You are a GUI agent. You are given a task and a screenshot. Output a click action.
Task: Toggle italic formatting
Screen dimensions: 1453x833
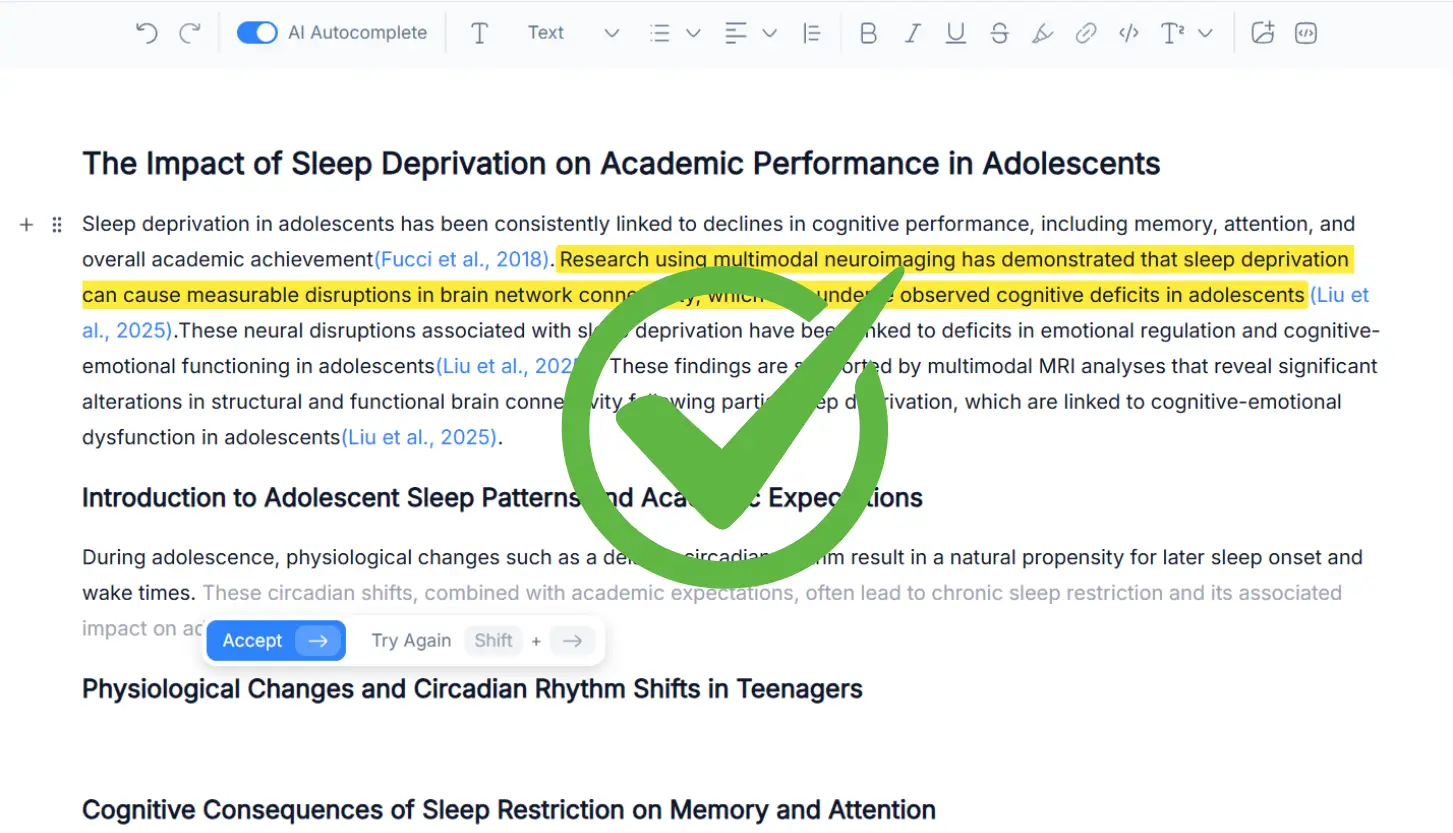coord(912,33)
